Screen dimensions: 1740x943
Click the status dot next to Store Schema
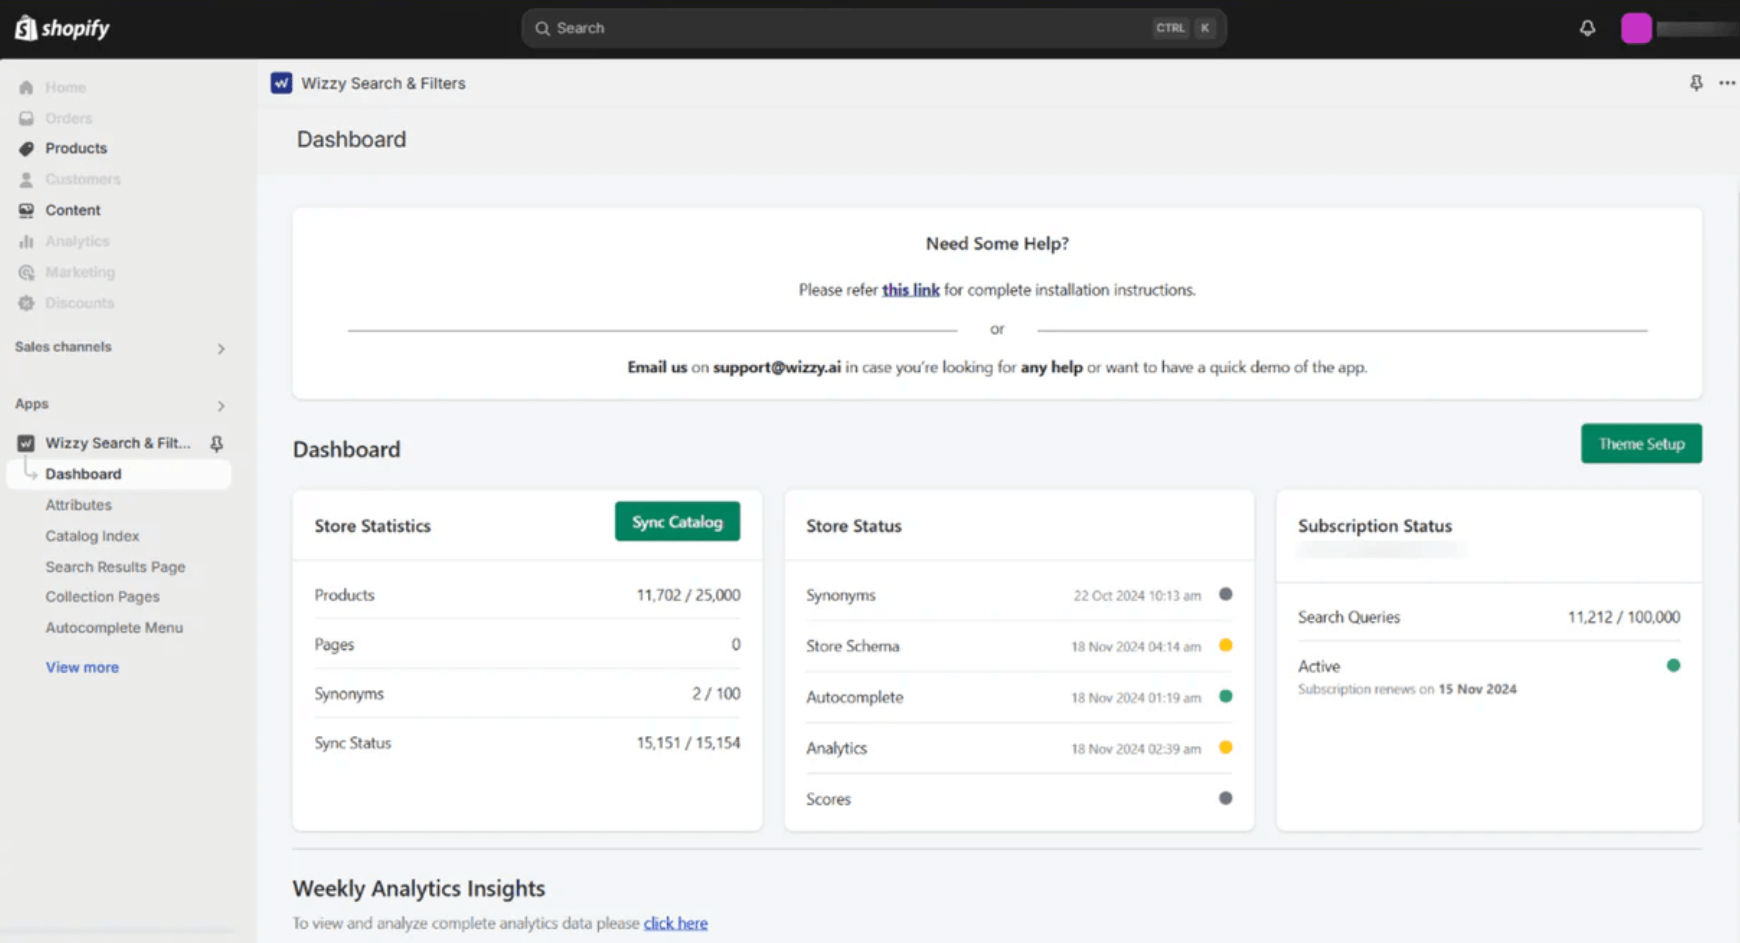(1226, 646)
